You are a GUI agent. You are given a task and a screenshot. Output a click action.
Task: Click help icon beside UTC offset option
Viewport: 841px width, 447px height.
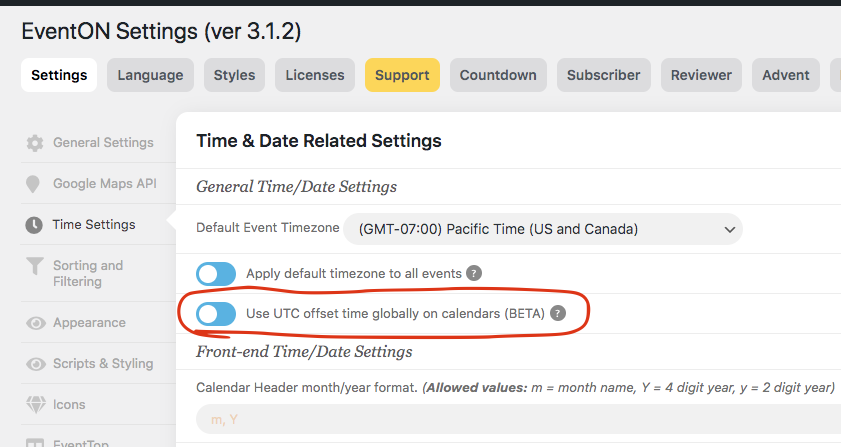558,313
